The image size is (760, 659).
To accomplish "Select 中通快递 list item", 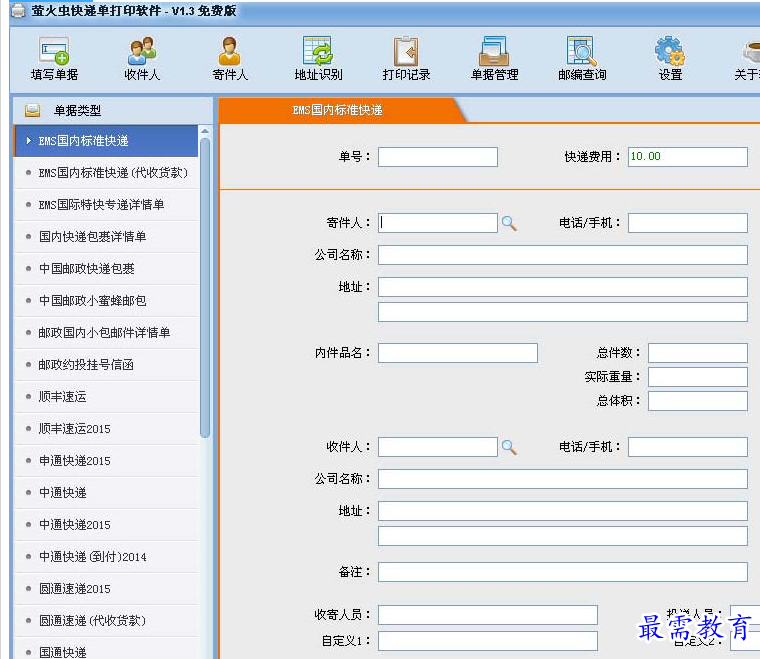I will tap(107, 492).
